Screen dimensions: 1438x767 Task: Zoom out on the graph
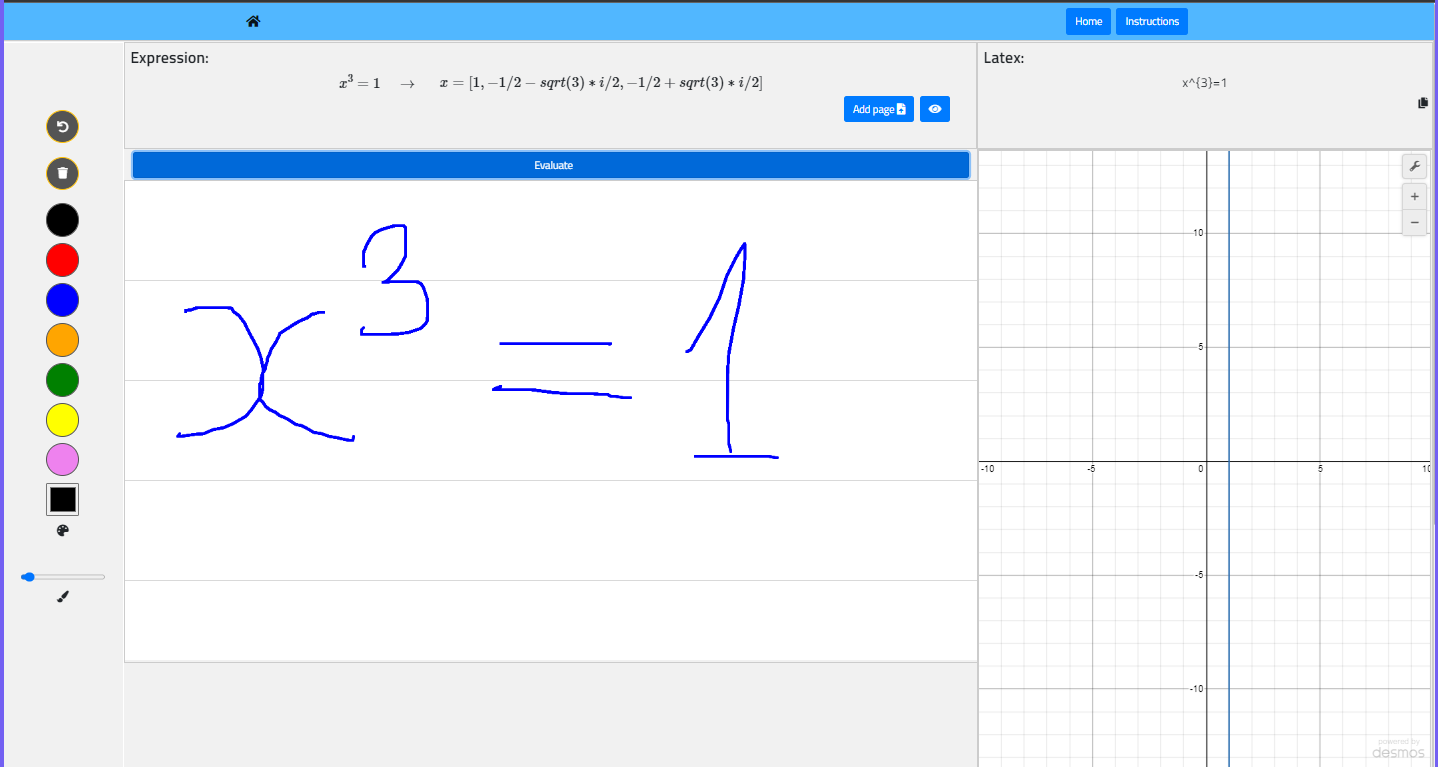coord(1414,222)
